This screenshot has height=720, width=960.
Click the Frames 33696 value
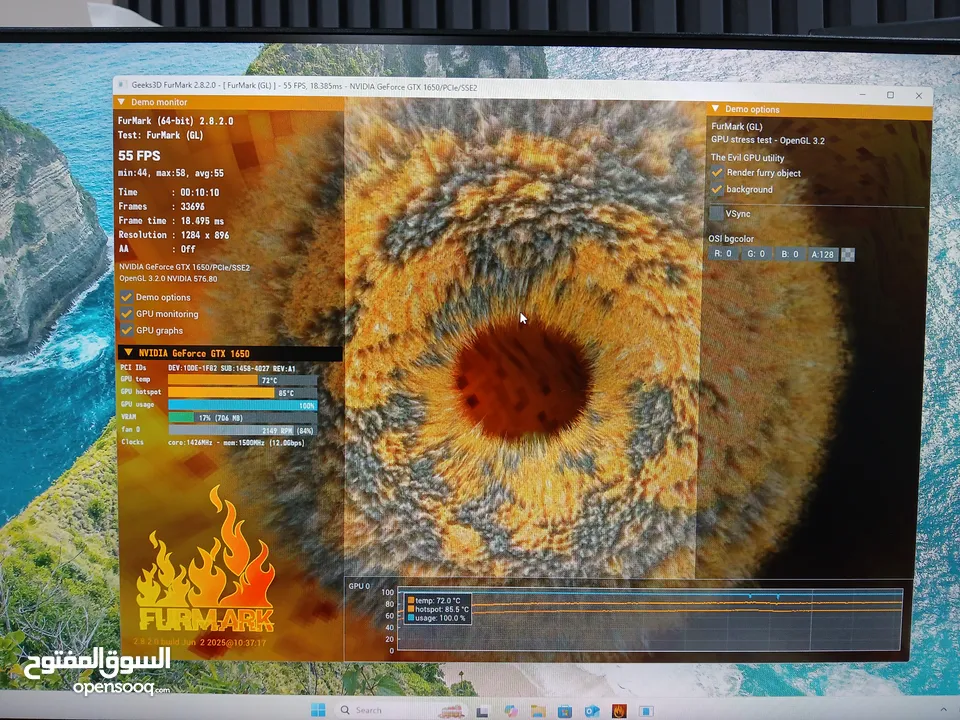tap(193, 206)
